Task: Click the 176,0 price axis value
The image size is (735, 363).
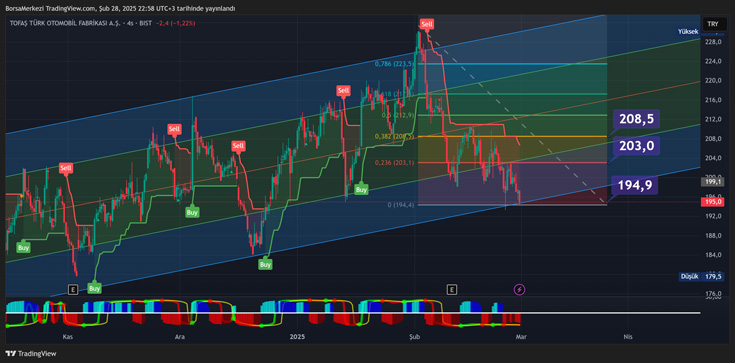Action: click(712, 294)
